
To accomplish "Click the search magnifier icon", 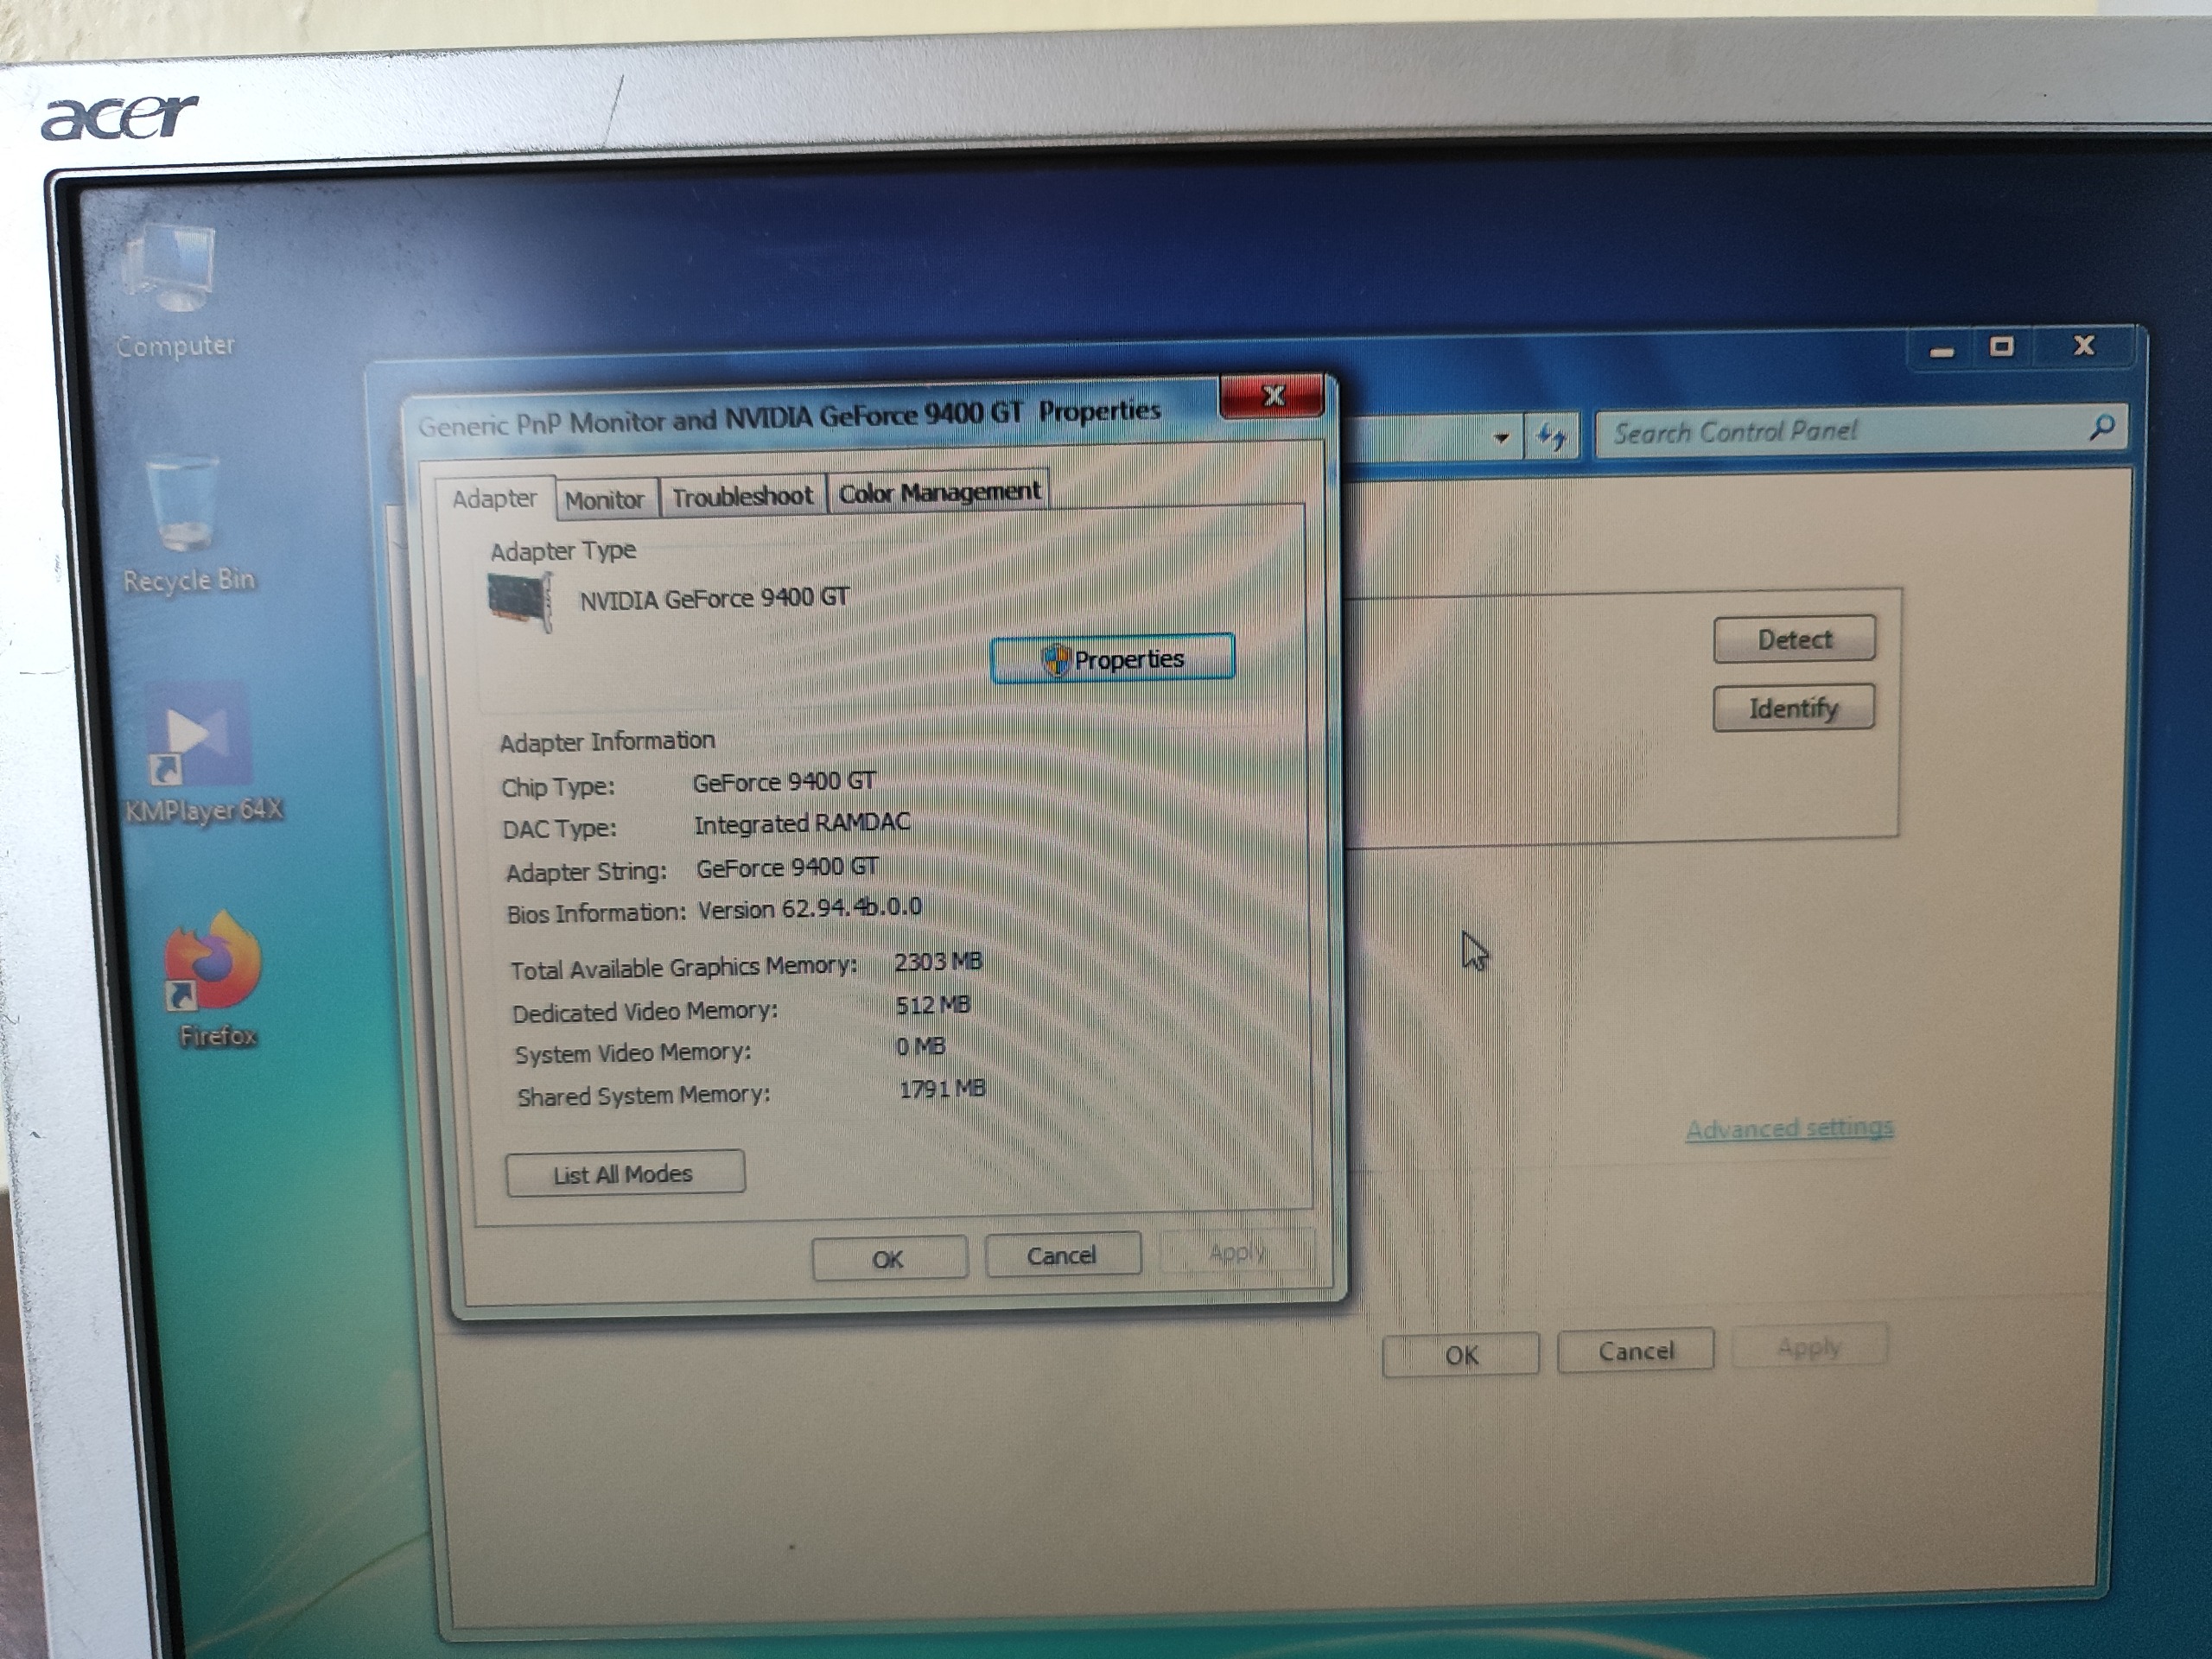I will click(2101, 428).
